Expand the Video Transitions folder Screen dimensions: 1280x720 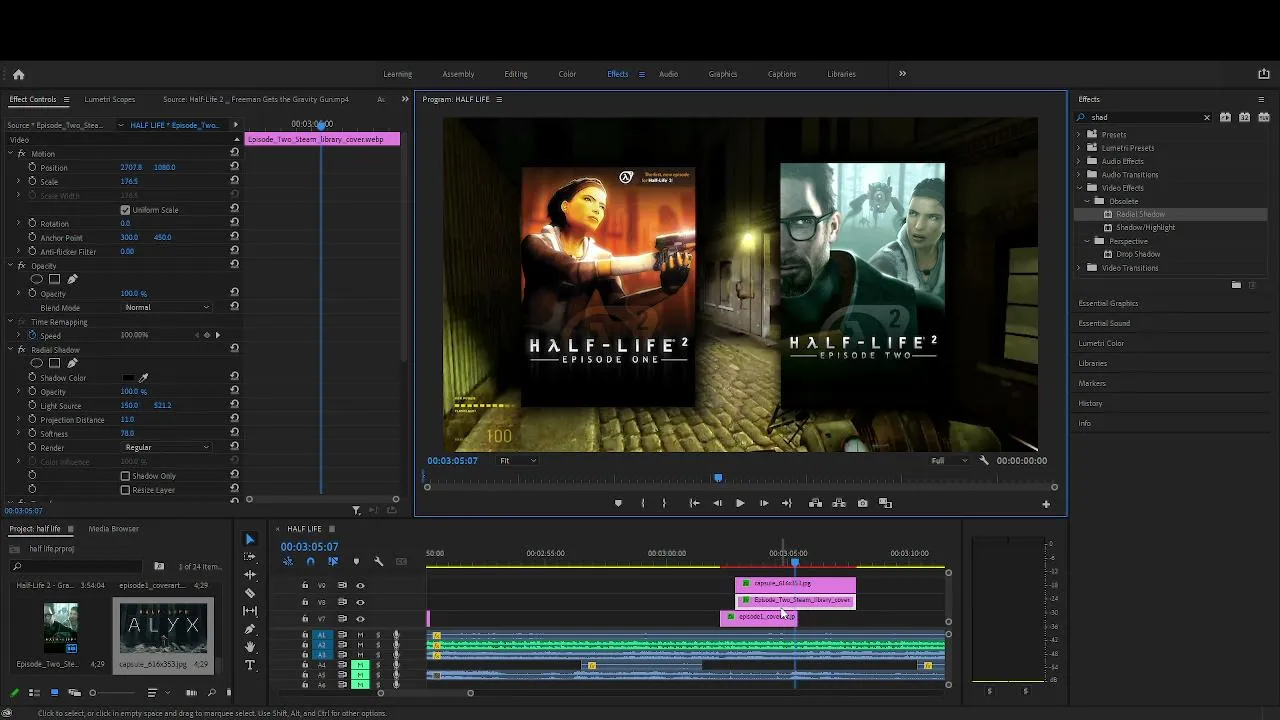coord(1079,268)
